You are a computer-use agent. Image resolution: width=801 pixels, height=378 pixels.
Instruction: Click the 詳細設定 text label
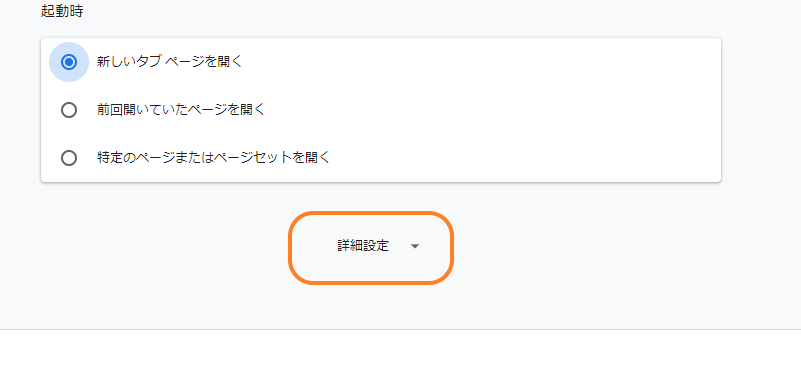(x=363, y=246)
